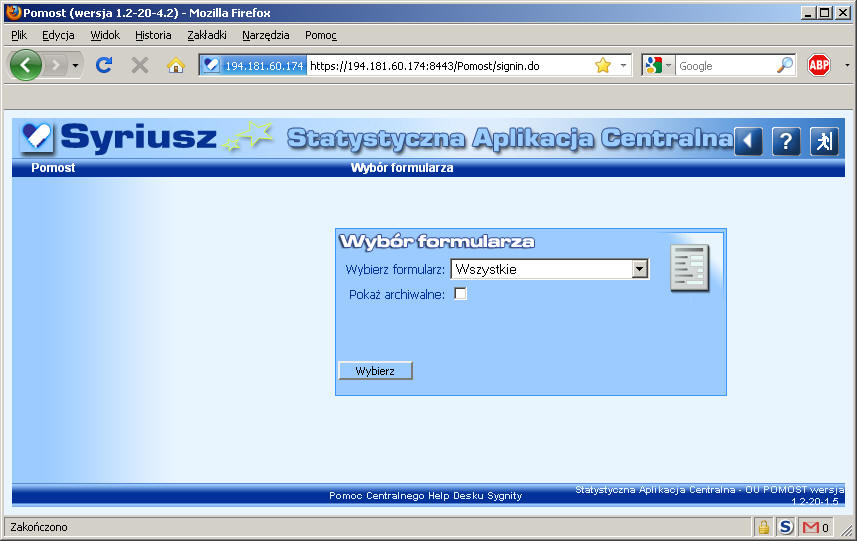Image resolution: width=857 pixels, height=541 pixels.
Task: Go back with the green back arrow
Action: [x=25, y=65]
